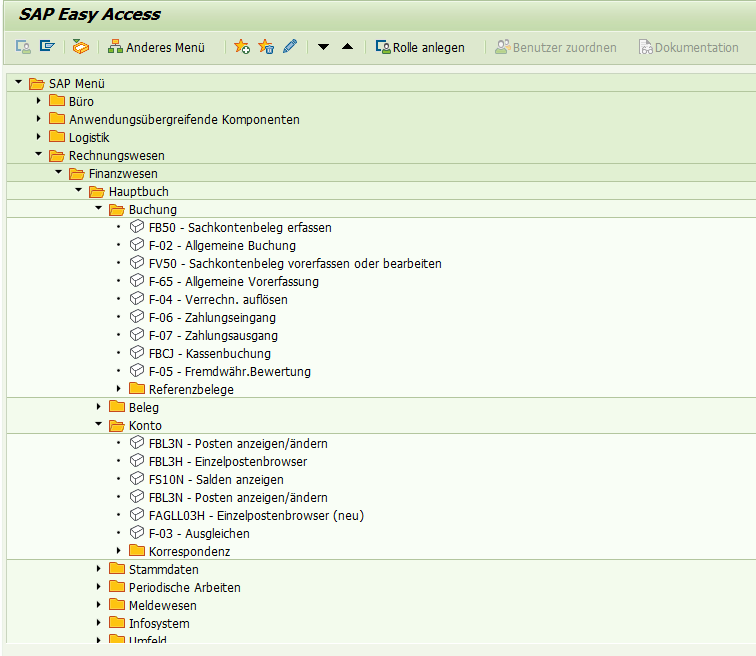
Task: Select F-03 - Ausgleichen
Action: pyautogui.click(x=199, y=534)
